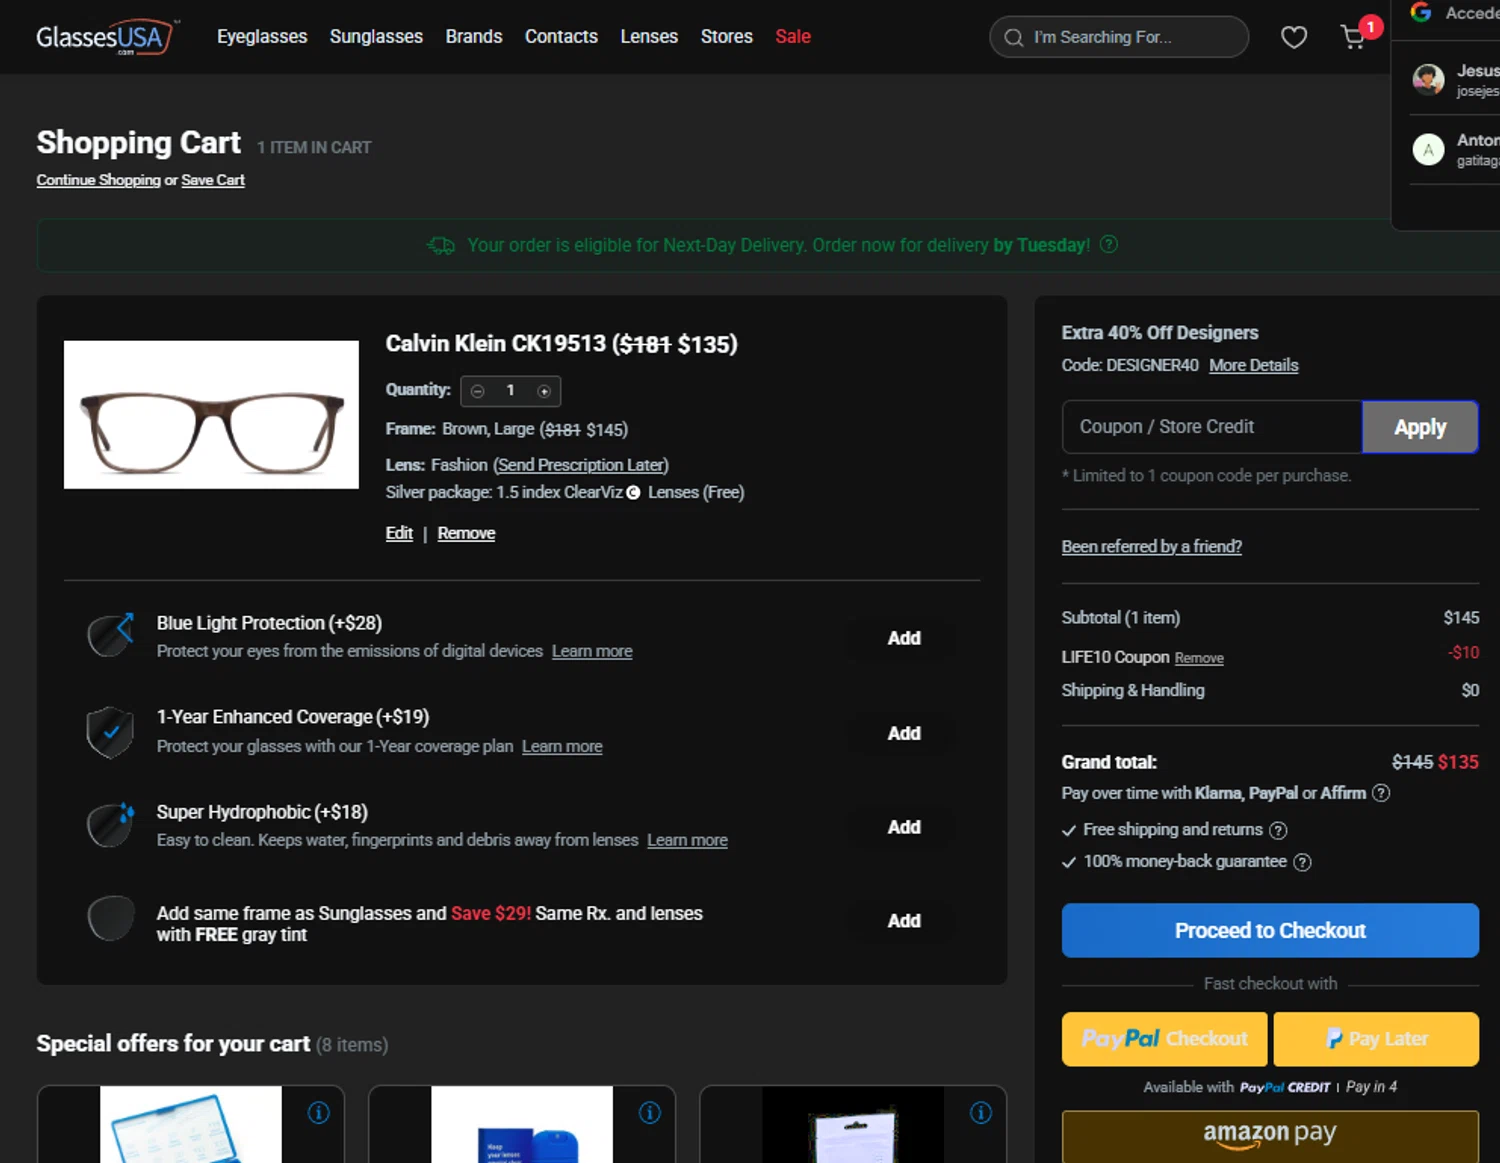Open the Stores menu
Viewport: 1500px width, 1163px height.
[x=727, y=37]
